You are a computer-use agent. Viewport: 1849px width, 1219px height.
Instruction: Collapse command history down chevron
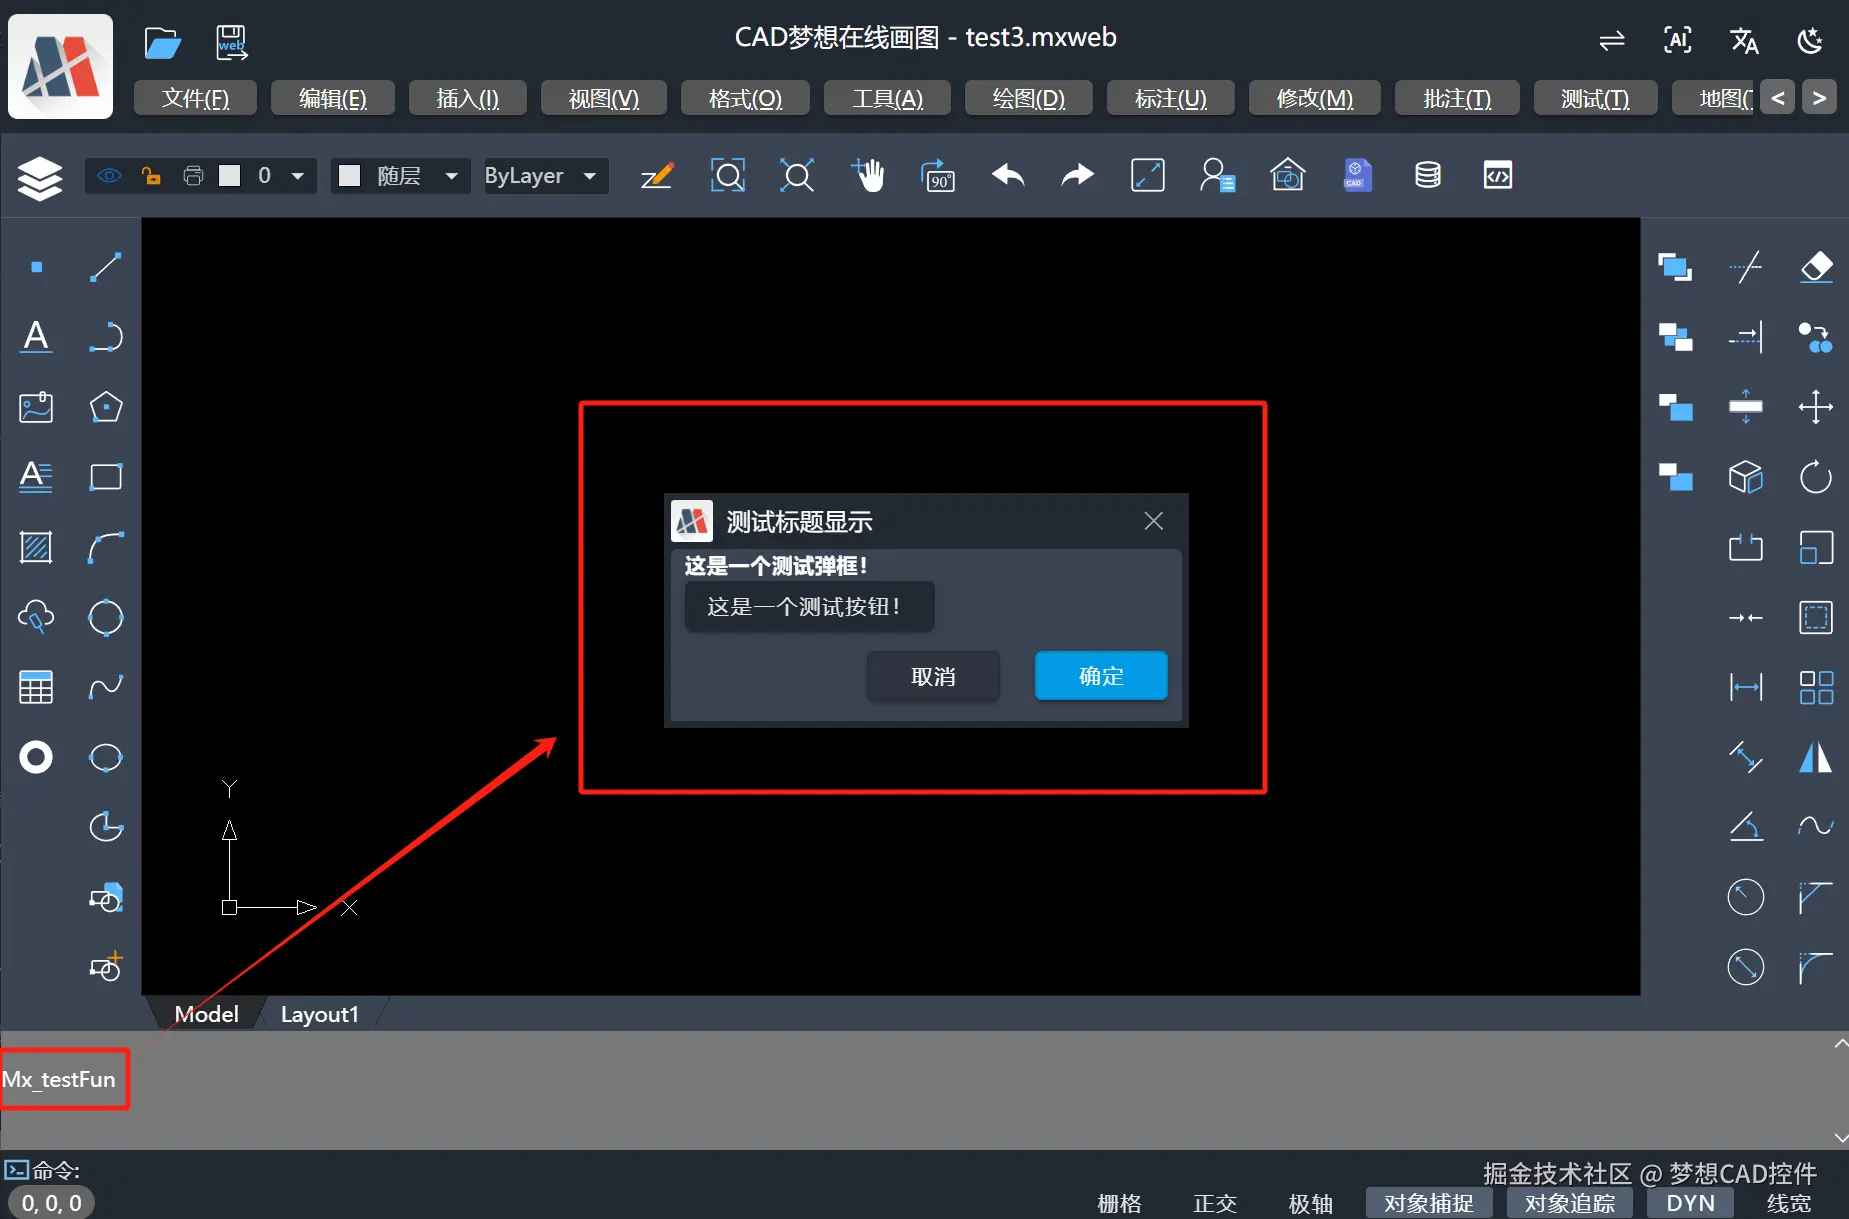click(1841, 1138)
